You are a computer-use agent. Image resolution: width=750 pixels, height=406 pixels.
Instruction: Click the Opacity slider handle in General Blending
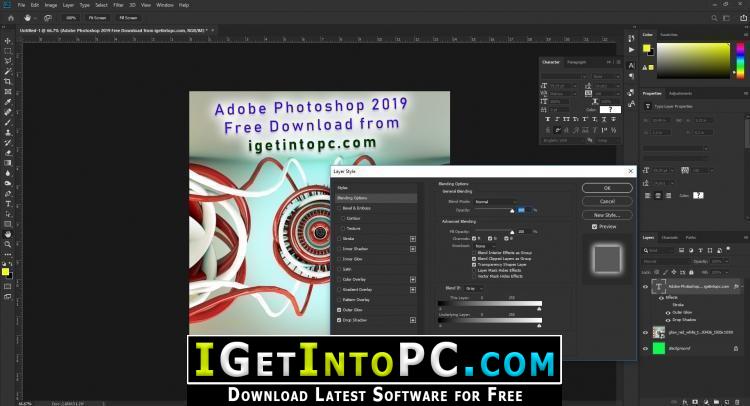(512, 211)
